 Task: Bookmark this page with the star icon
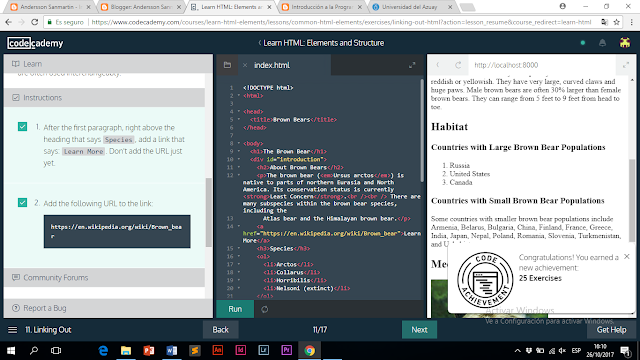click(617, 22)
